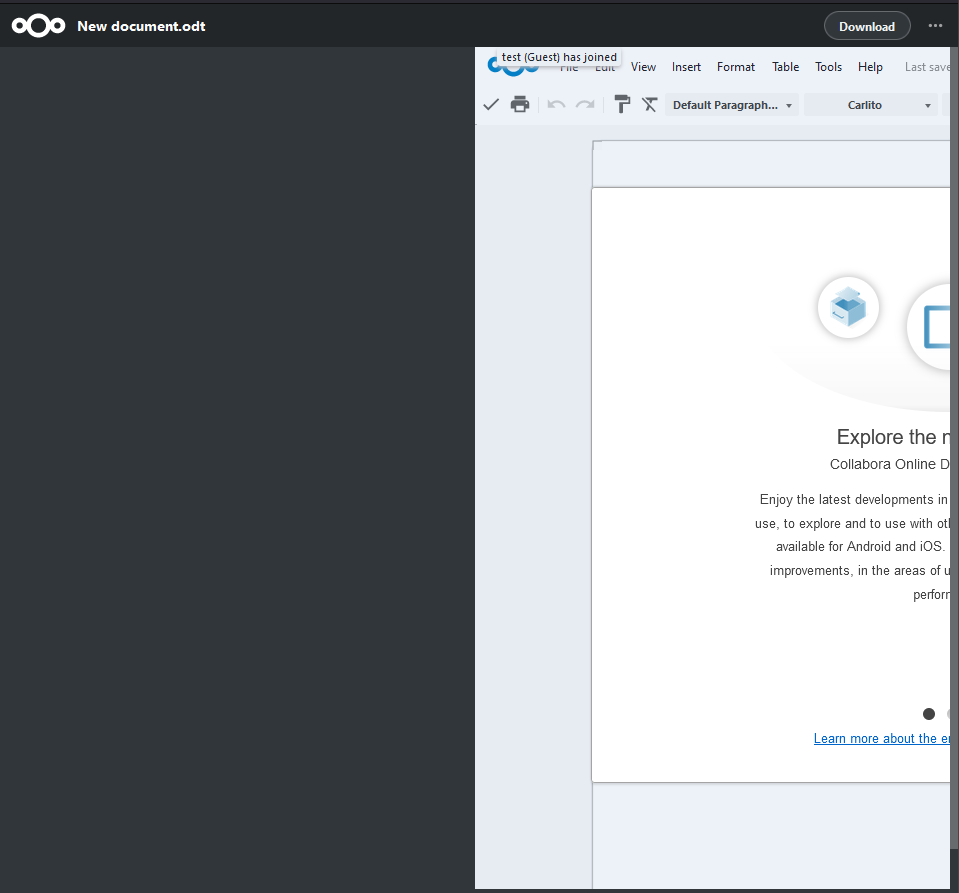This screenshot has height=893, width=959.
Task: Click the 'test (Guest) has joined' notification
Action: coord(559,57)
